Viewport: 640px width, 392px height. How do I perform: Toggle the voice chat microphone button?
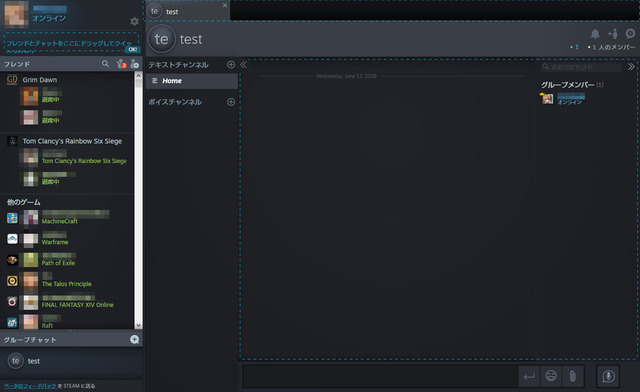point(608,376)
